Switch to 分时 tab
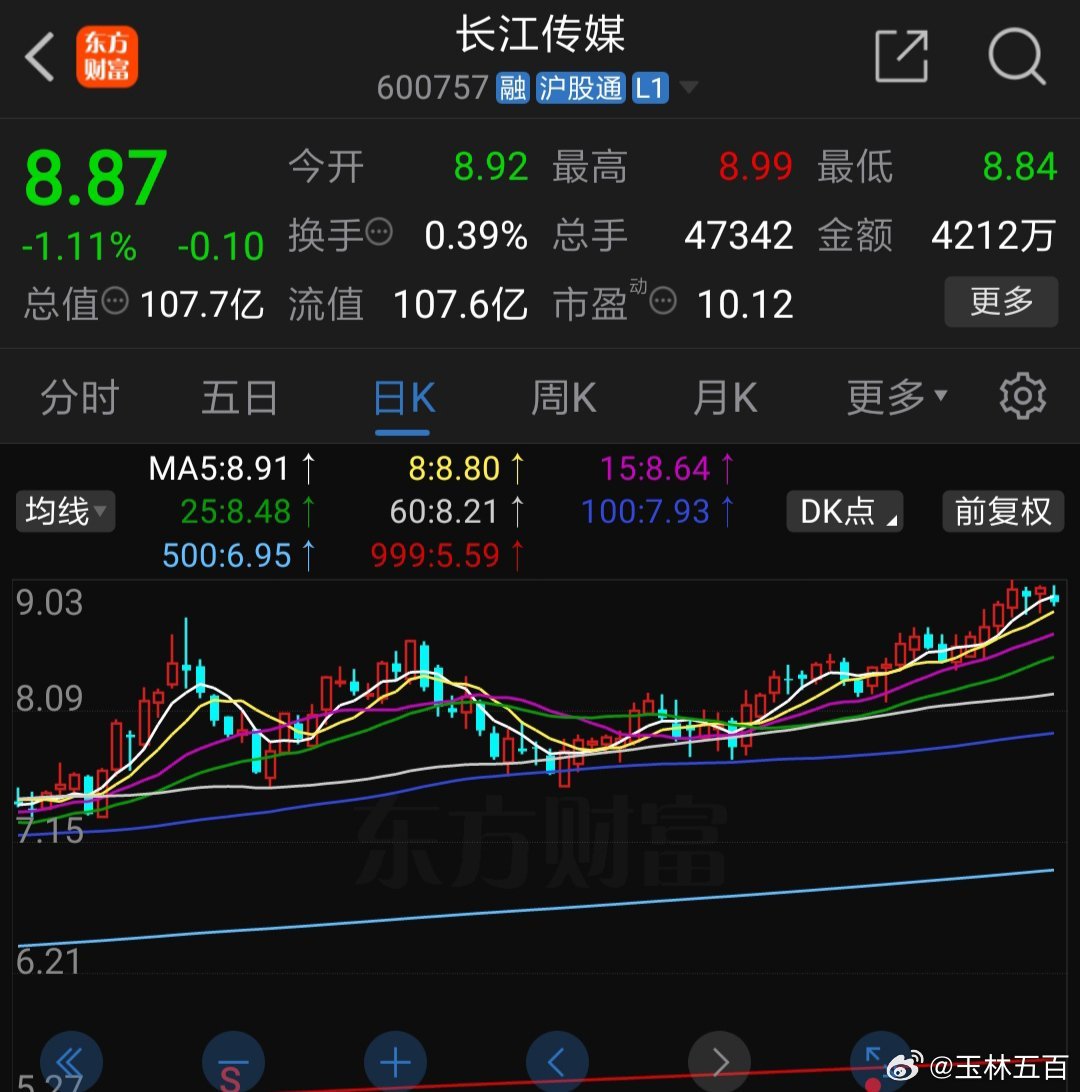This screenshot has width=1080, height=1092. tap(79, 398)
